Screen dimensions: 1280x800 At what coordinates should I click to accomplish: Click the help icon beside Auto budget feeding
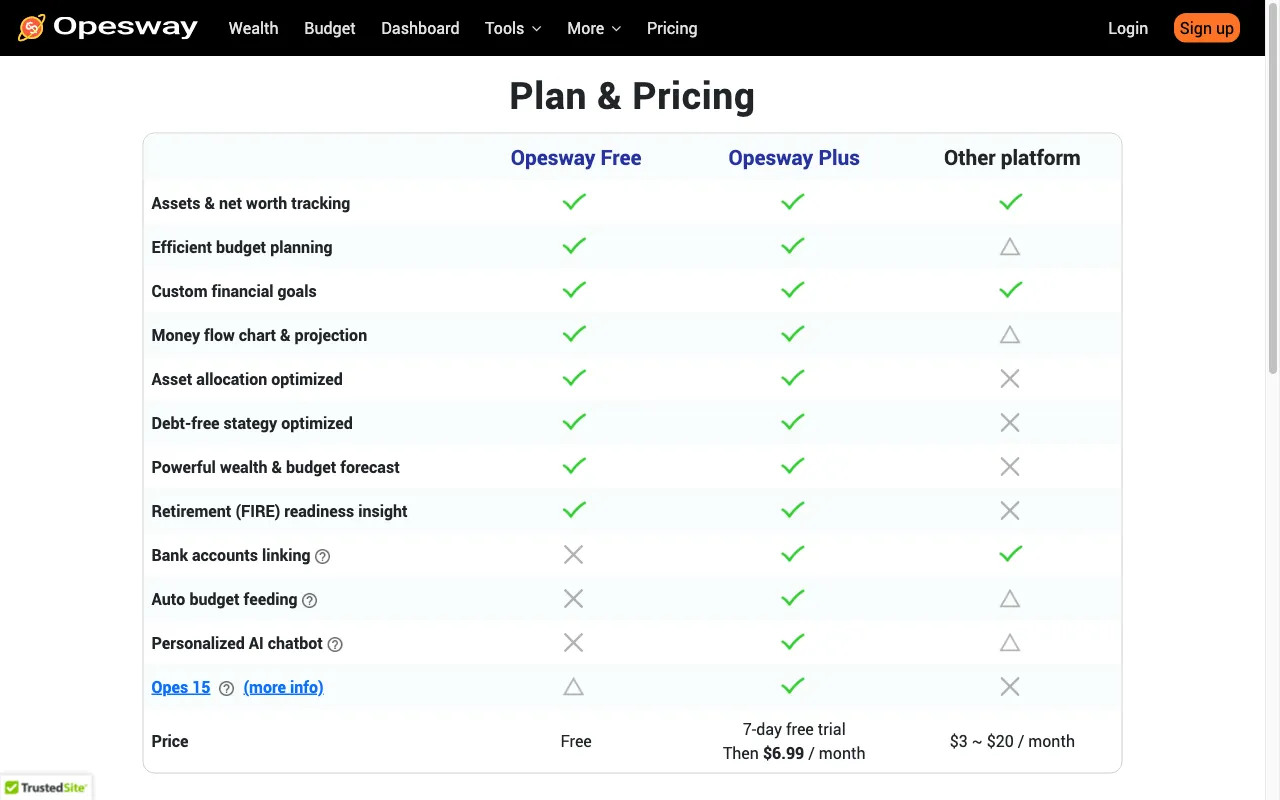pyautogui.click(x=309, y=600)
